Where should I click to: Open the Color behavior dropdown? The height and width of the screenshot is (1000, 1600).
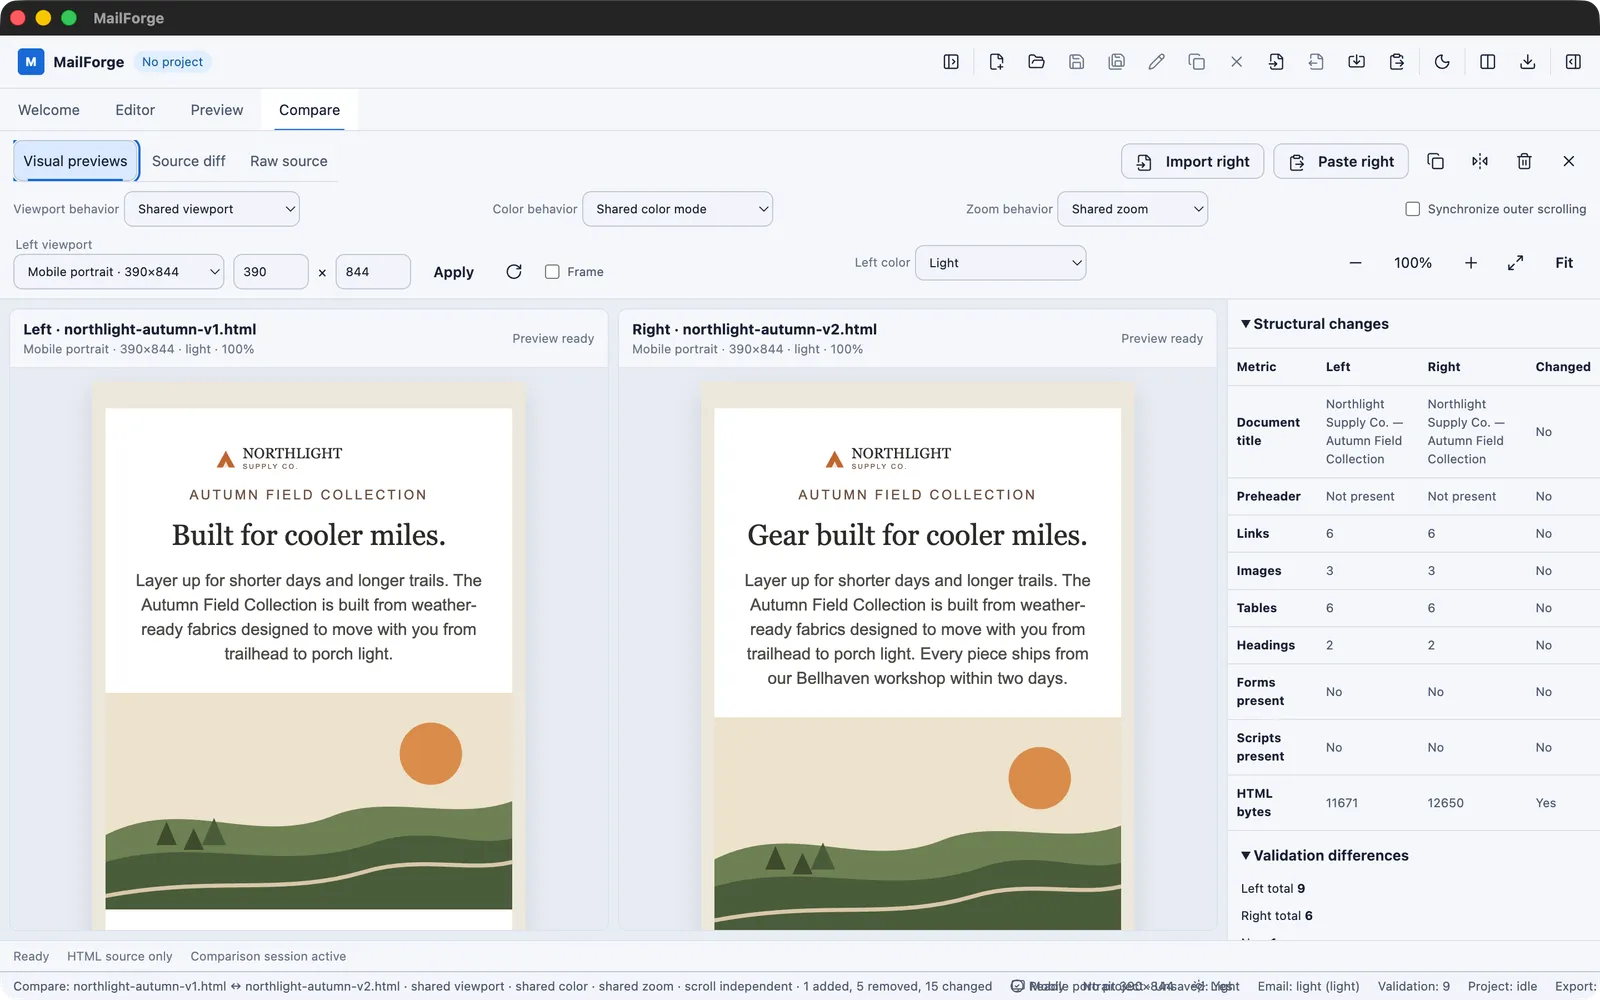click(x=678, y=209)
